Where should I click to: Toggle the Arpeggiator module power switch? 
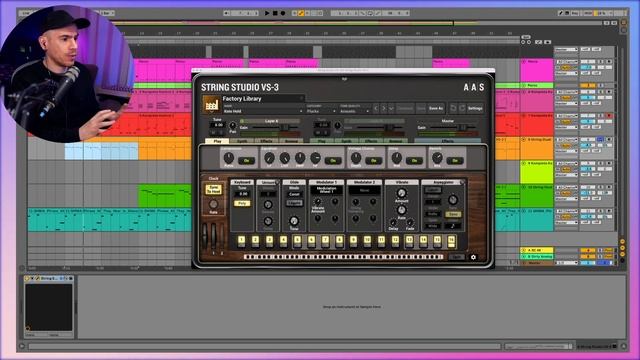[x=462, y=182]
